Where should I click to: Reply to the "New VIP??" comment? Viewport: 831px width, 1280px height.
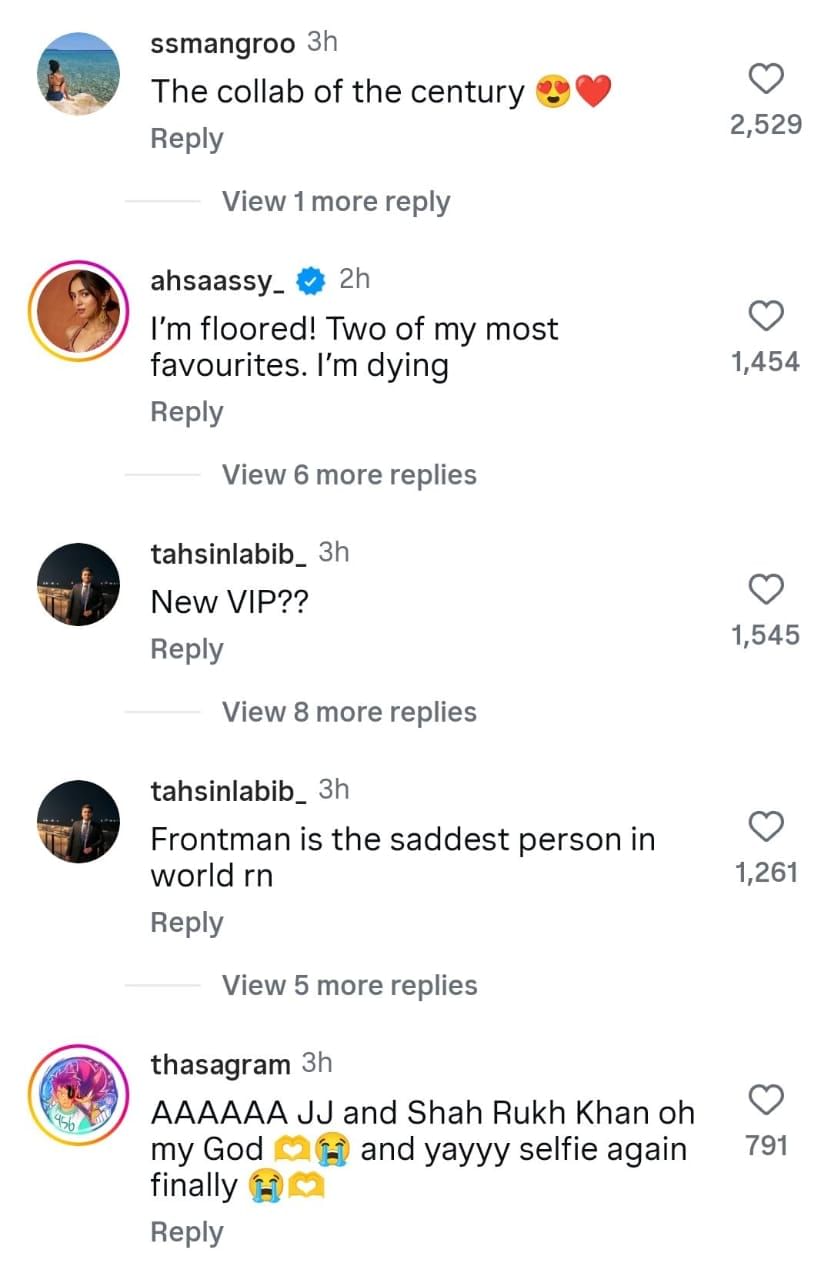tap(187, 649)
